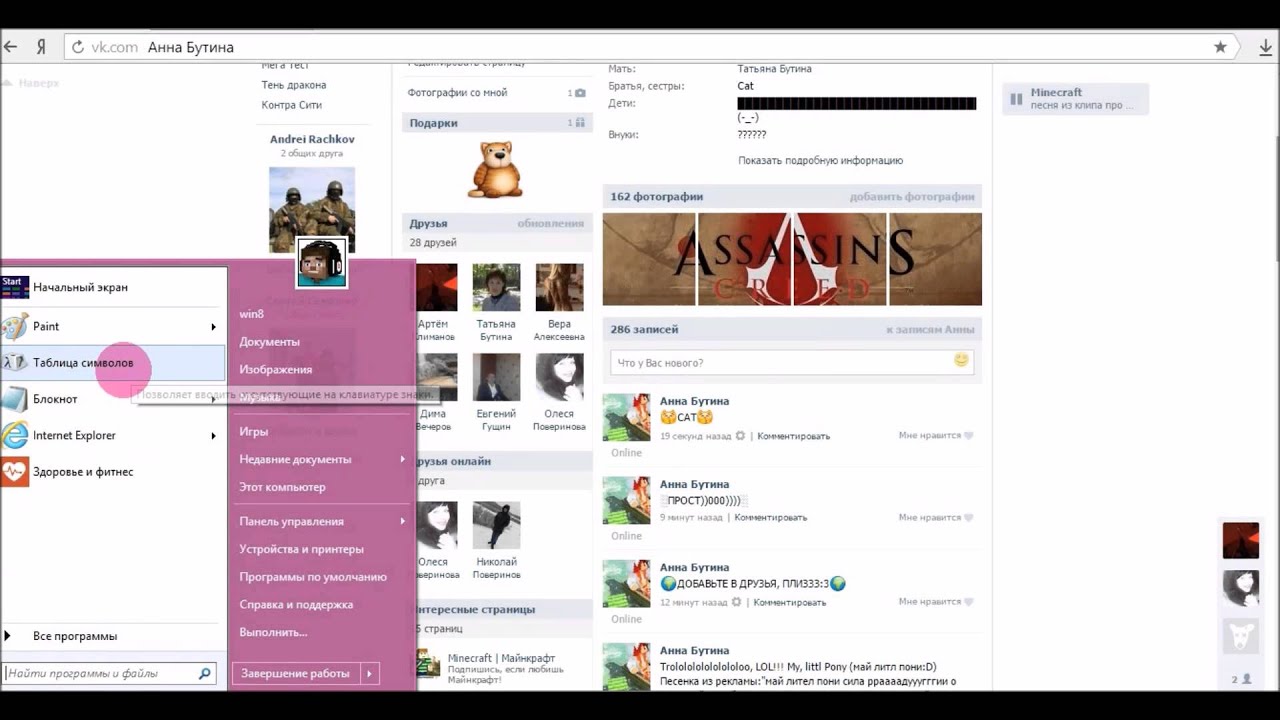Click the Yandex Я button
Viewport: 1280px width, 720px height.
[41, 47]
